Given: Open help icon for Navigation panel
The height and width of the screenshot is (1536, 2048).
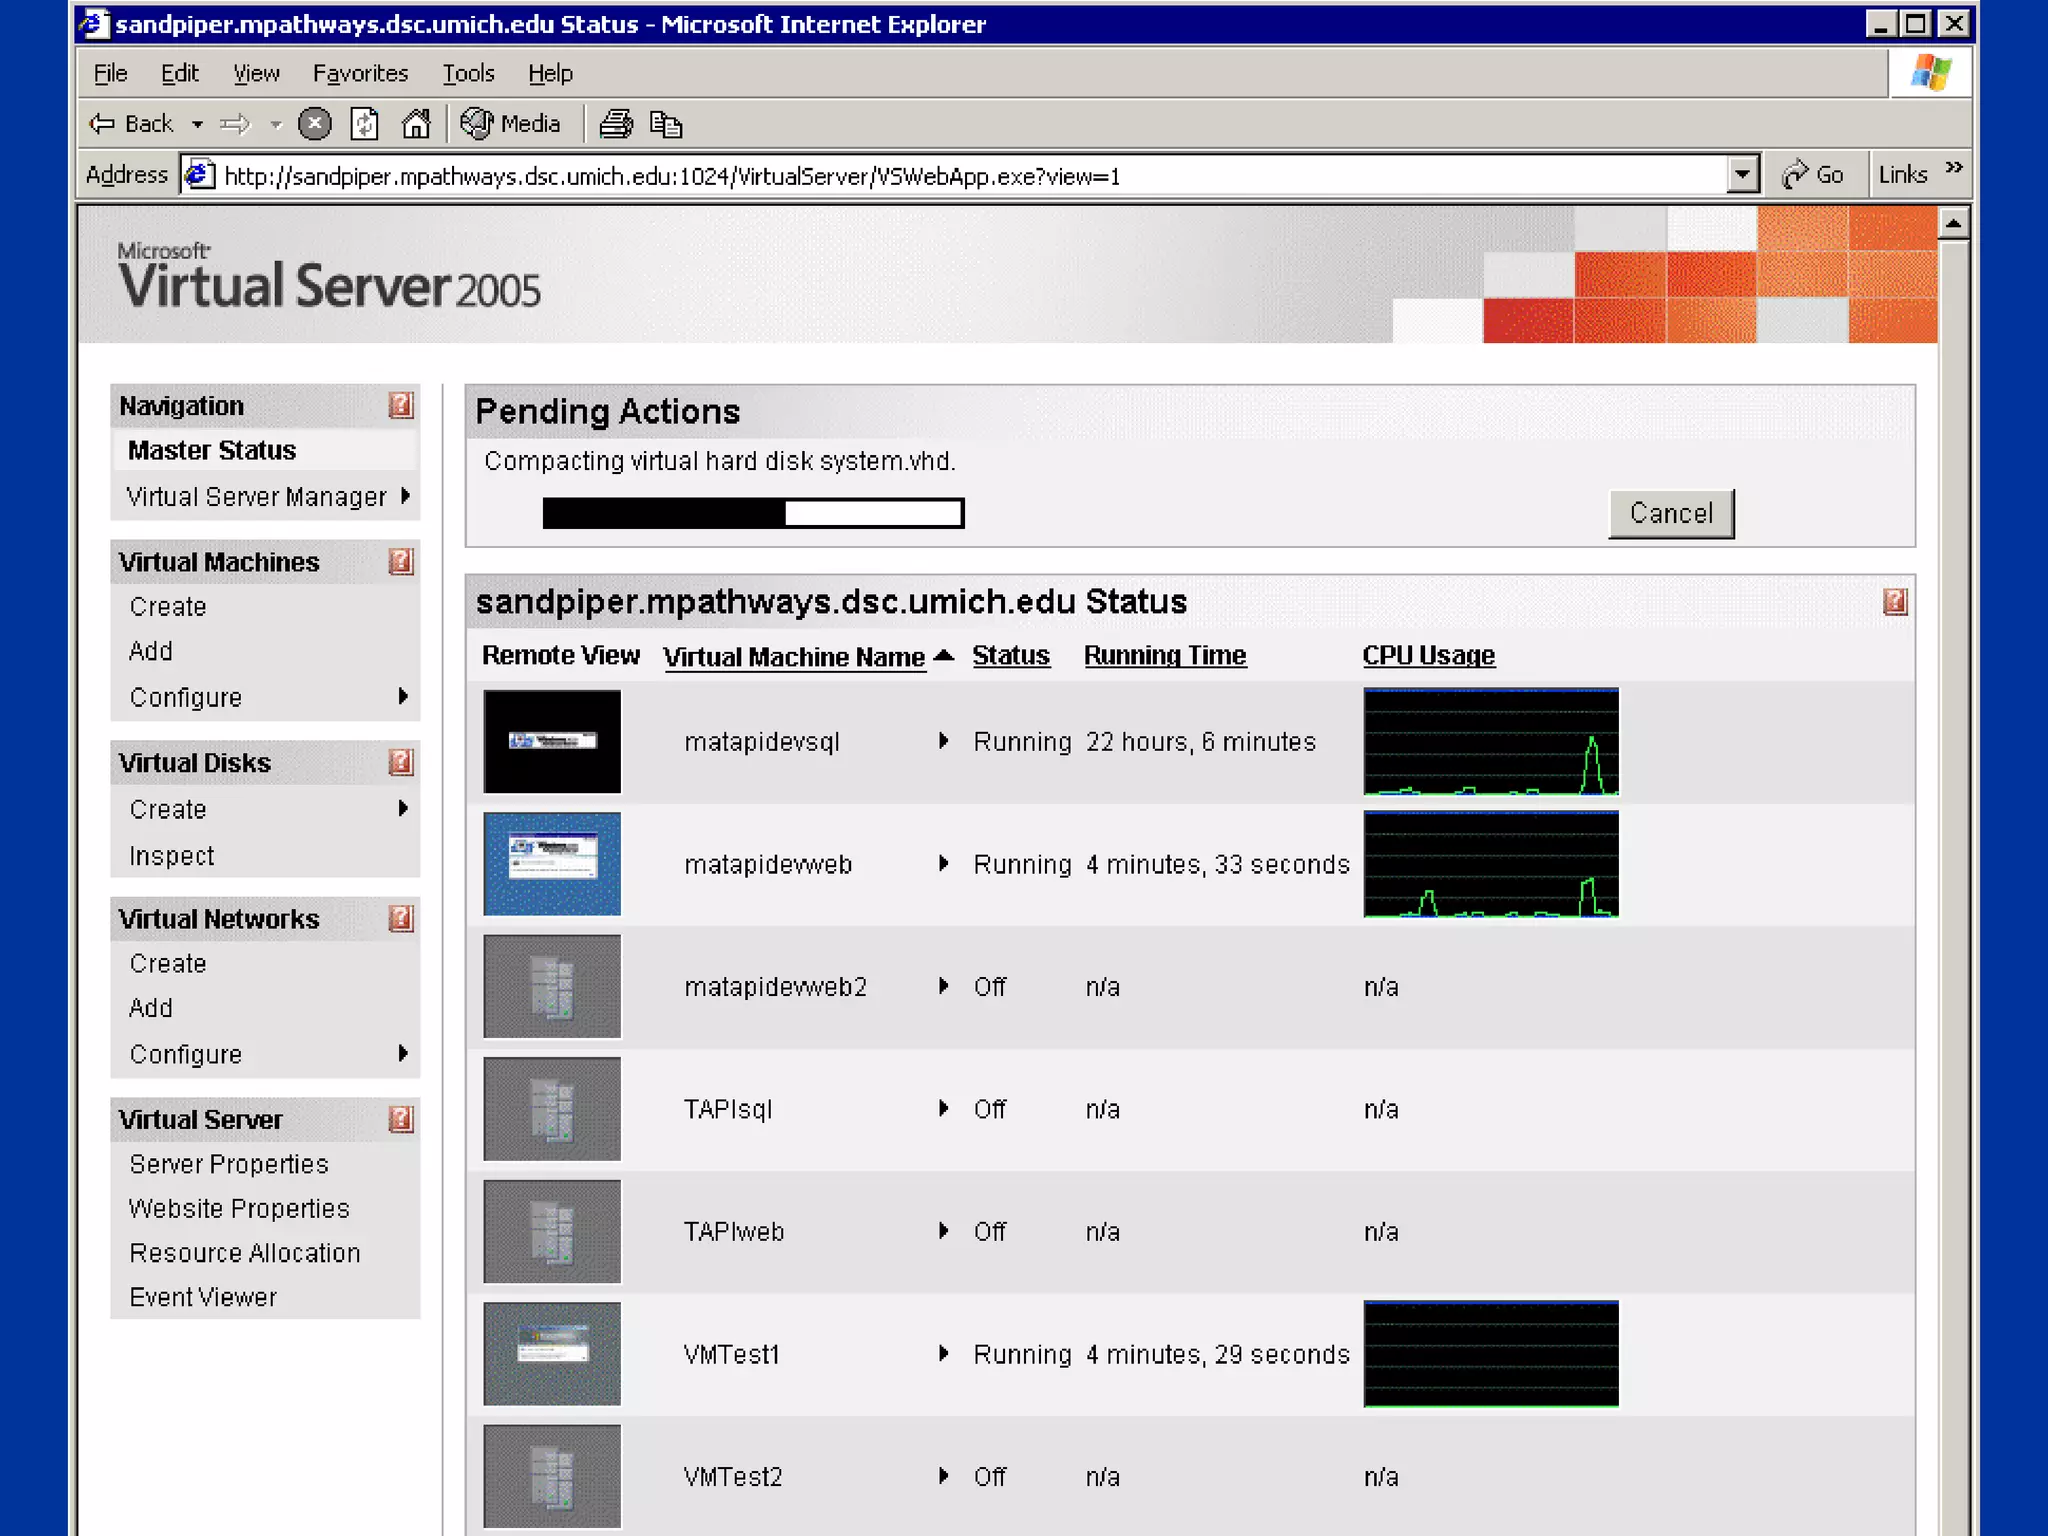Looking at the screenshot, I should (x=400, y=405).
